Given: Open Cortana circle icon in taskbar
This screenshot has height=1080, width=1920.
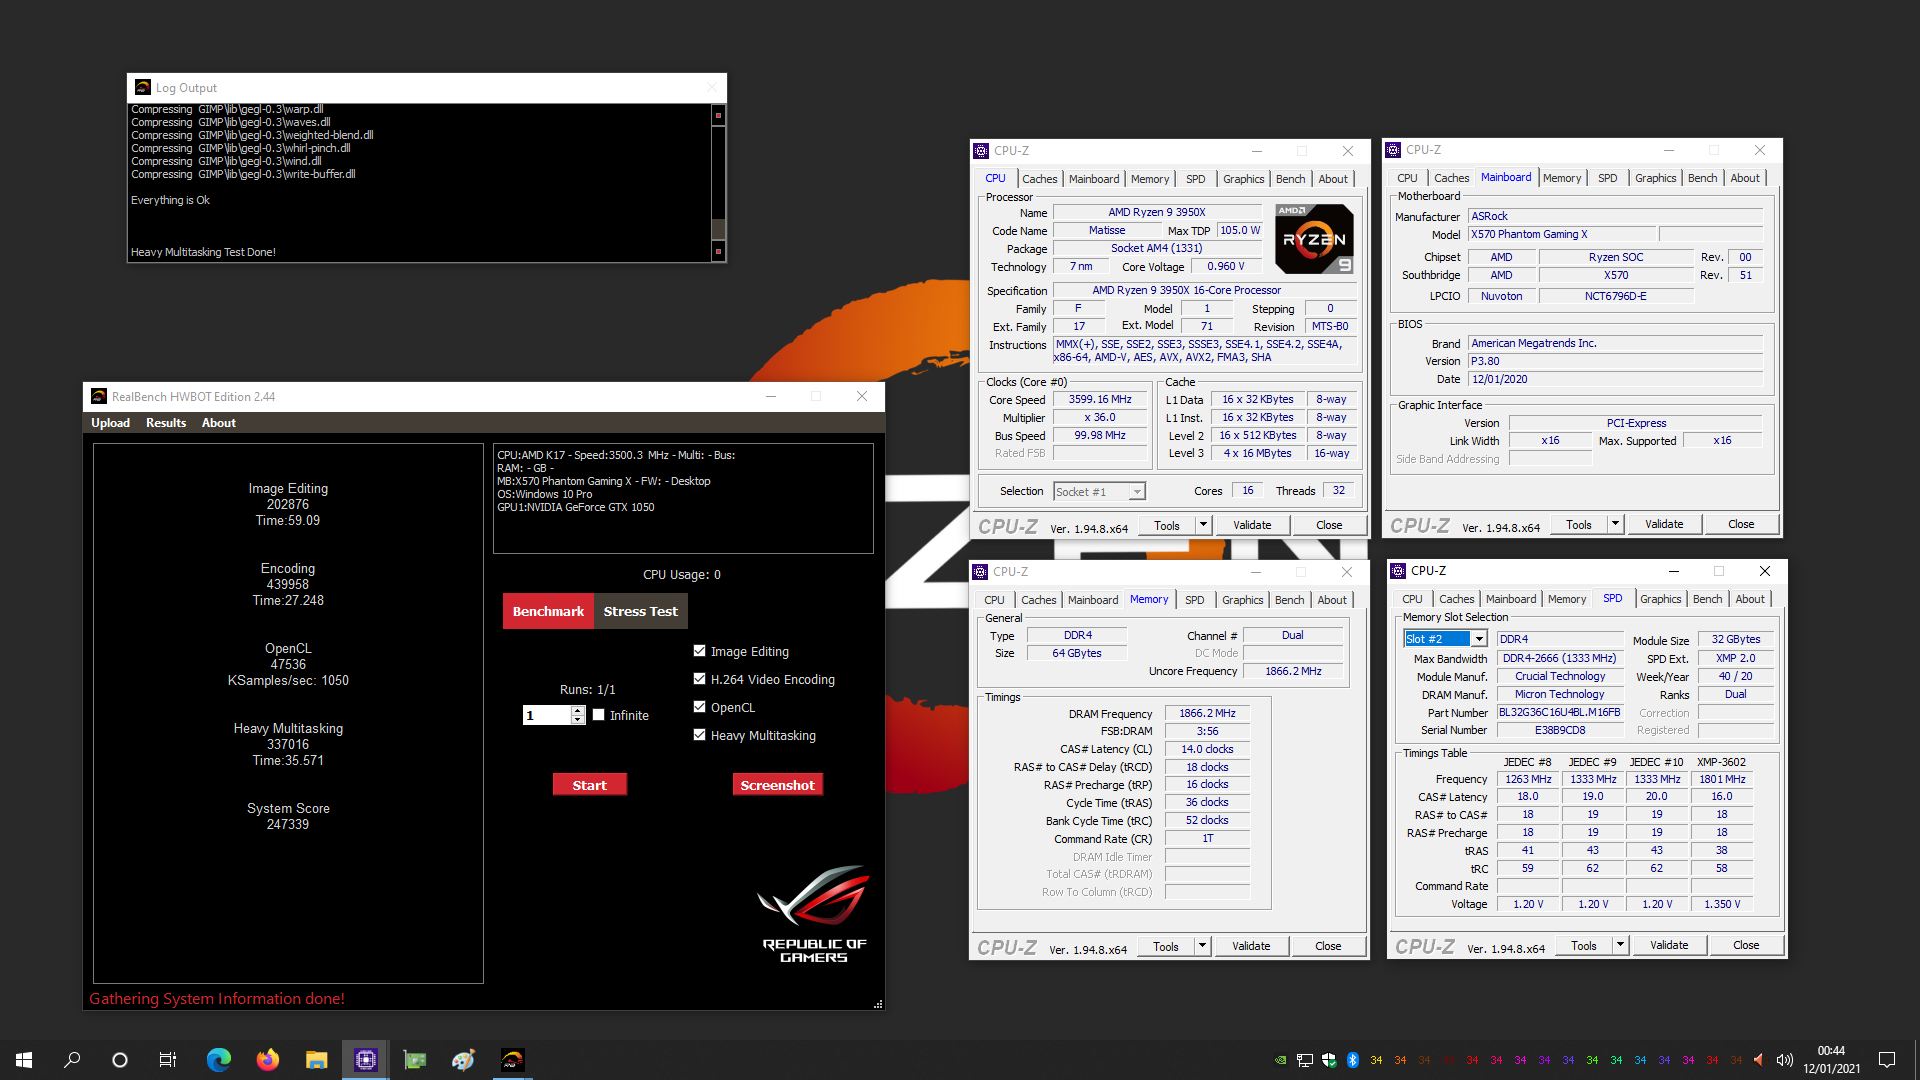Looking at the screenshot, I should click(120, 1060).
